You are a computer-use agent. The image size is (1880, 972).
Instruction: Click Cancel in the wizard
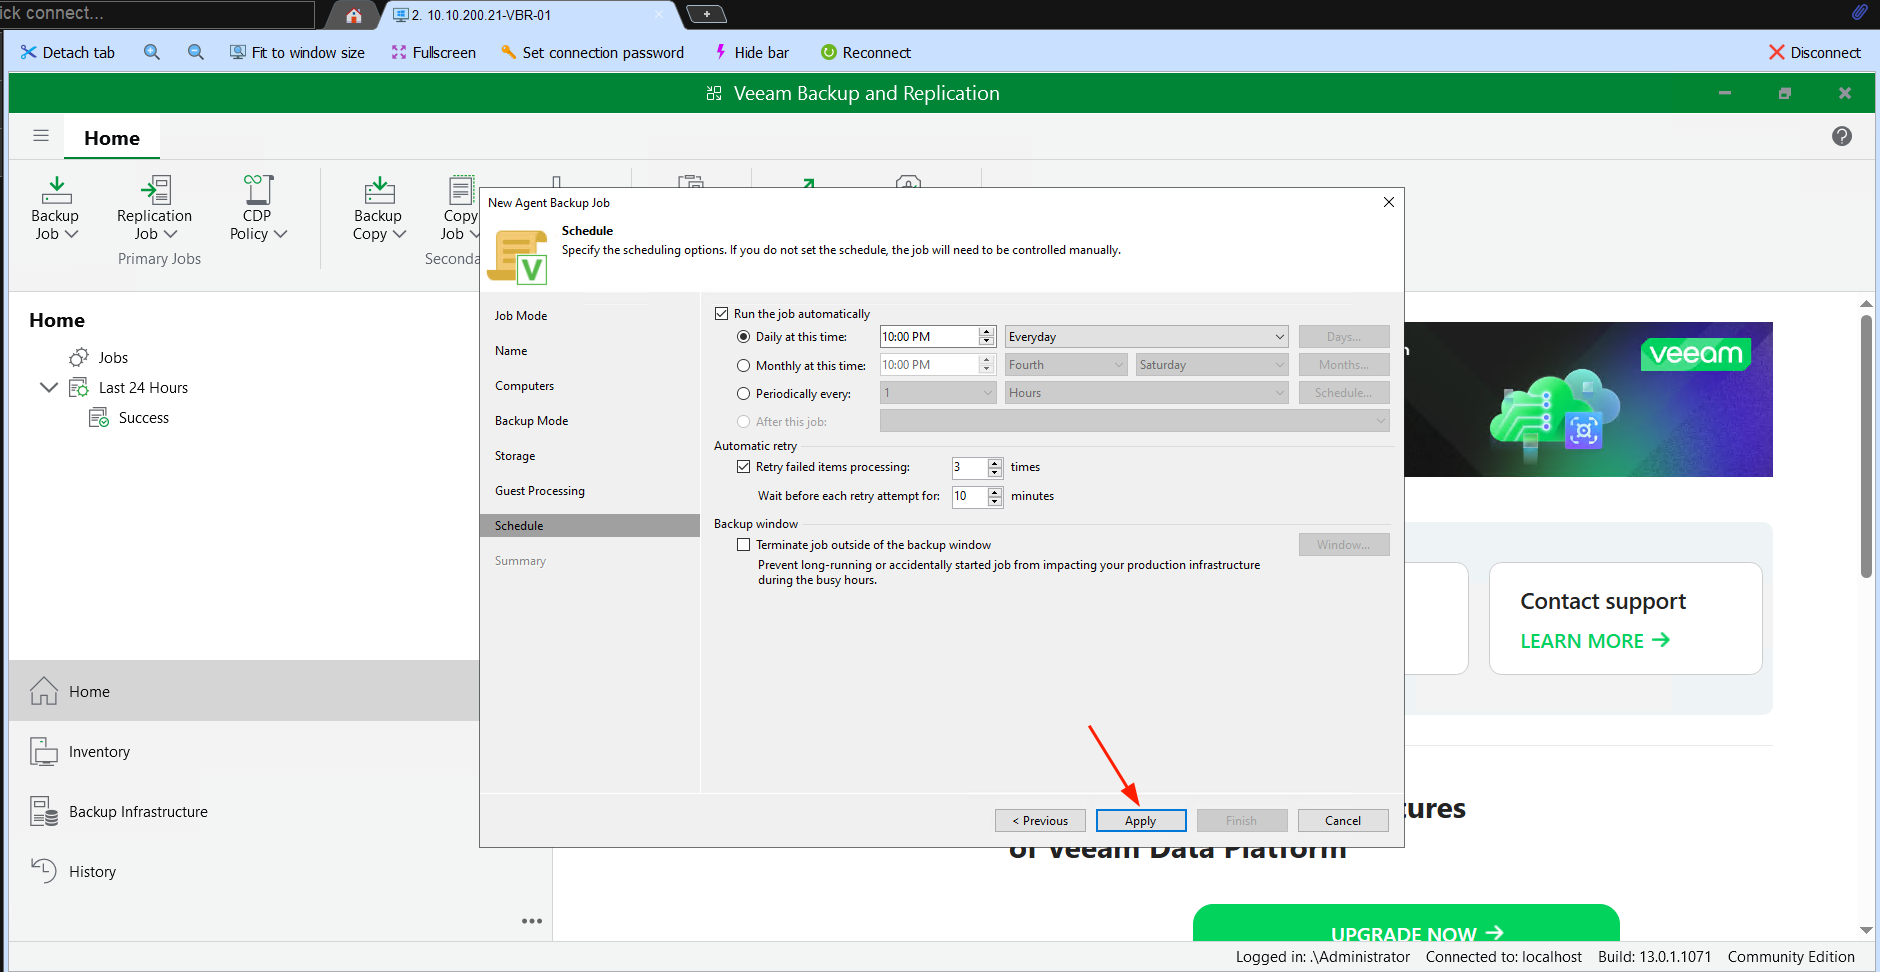(x=1343, y=820)
